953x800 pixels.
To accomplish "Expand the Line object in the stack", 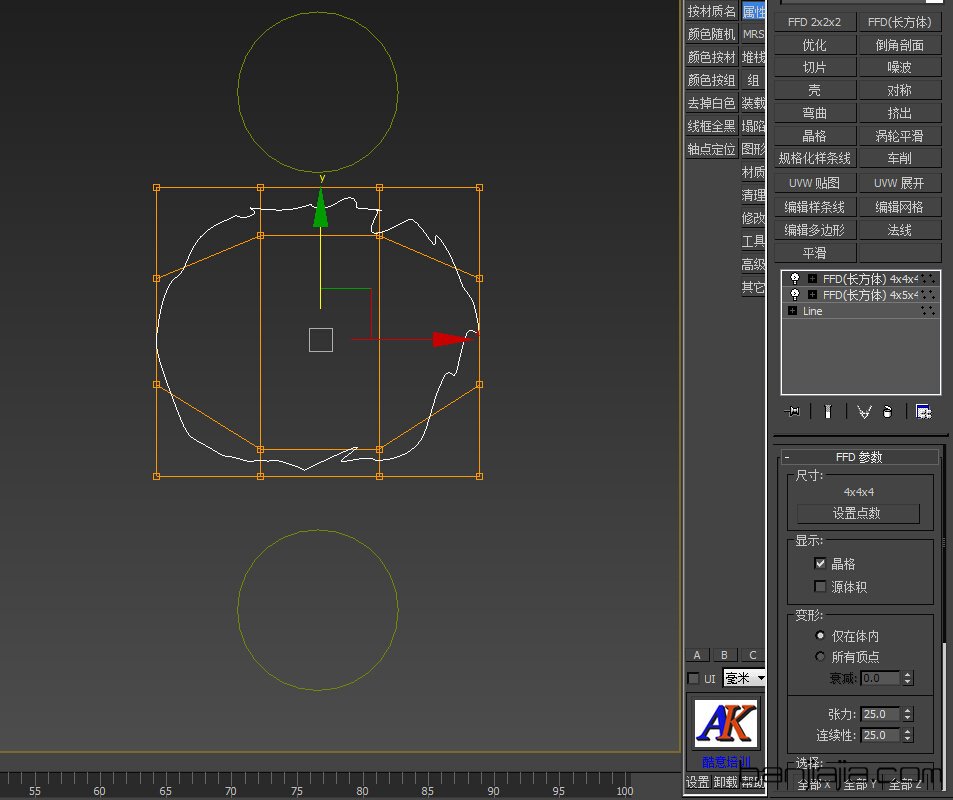I will [x=793, y=311].
